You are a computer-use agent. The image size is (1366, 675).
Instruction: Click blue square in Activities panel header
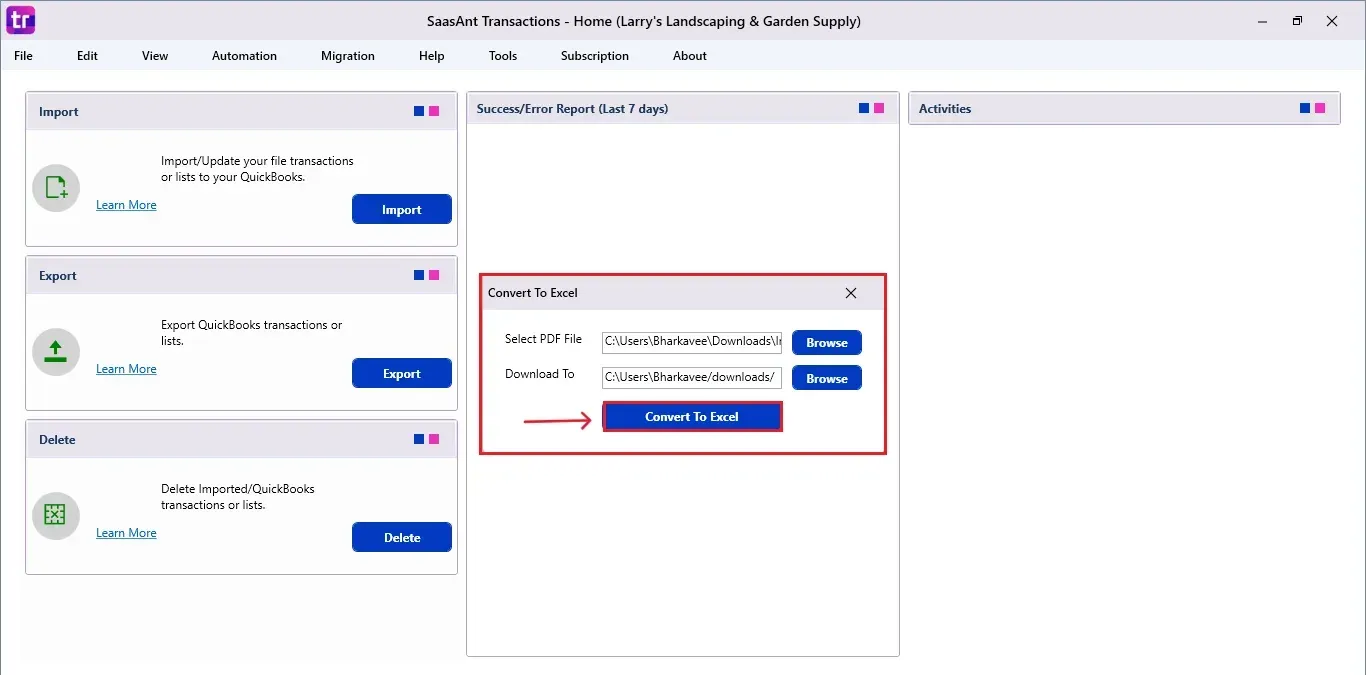(1305, 108)
